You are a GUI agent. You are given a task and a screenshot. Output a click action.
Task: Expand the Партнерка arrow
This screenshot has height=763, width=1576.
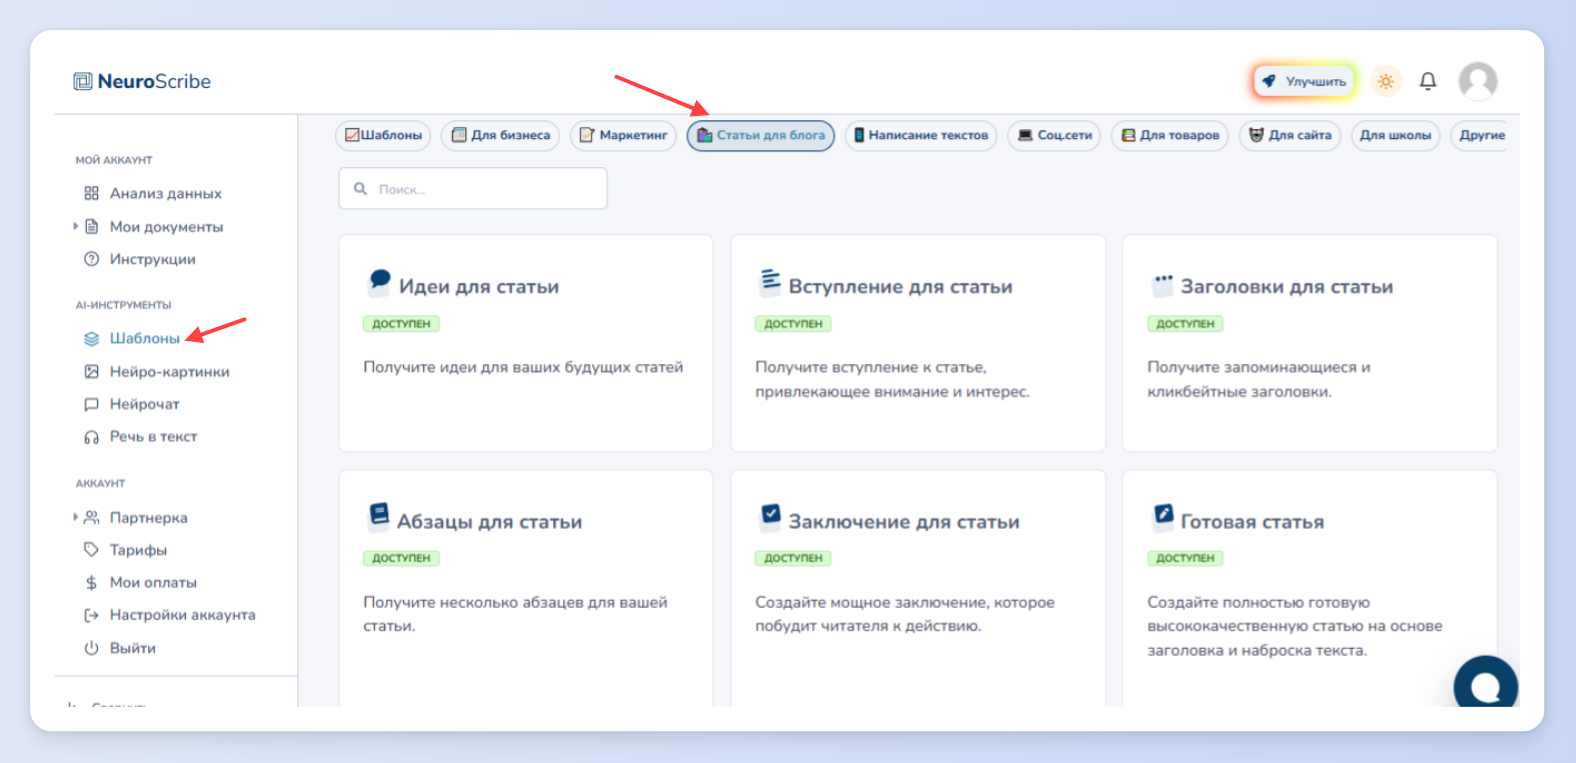(x=75, y=517)
